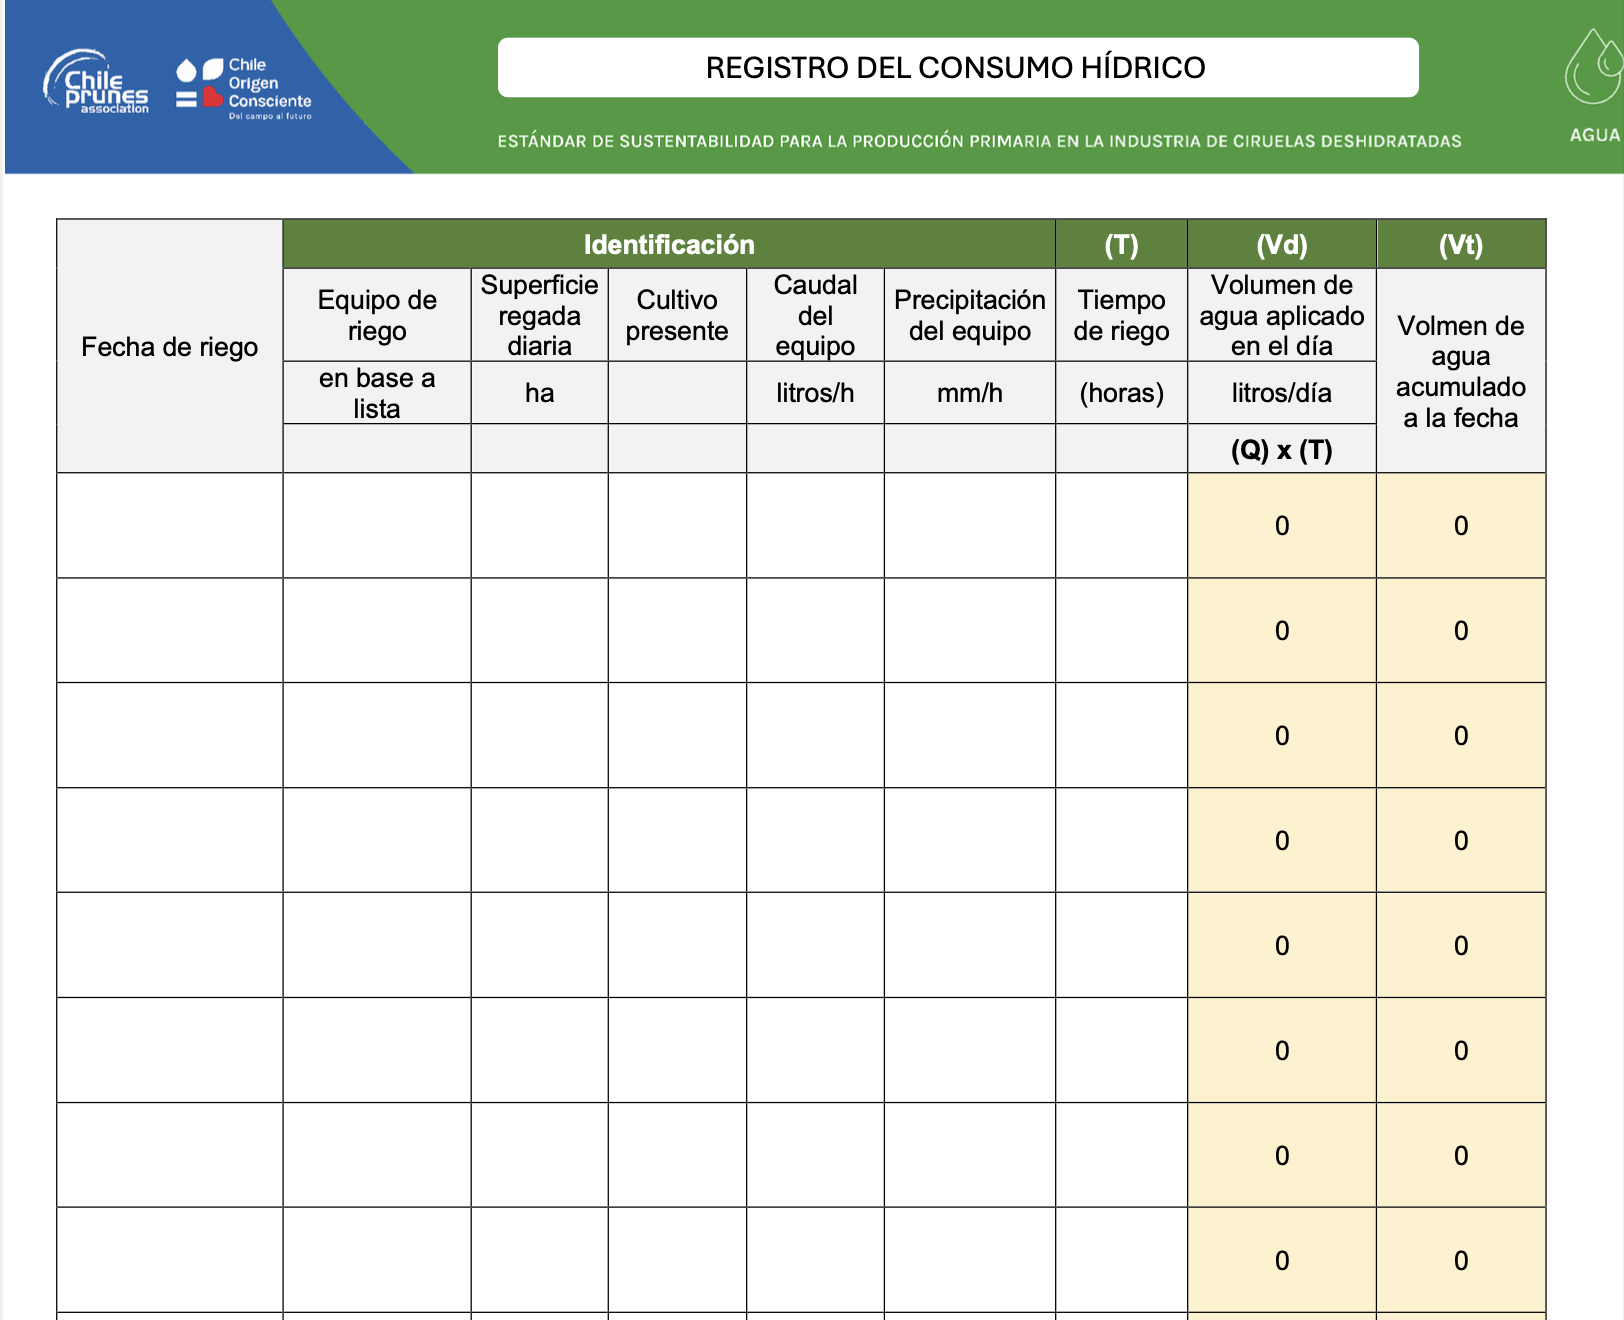Click the en base a lista cell

377,393
